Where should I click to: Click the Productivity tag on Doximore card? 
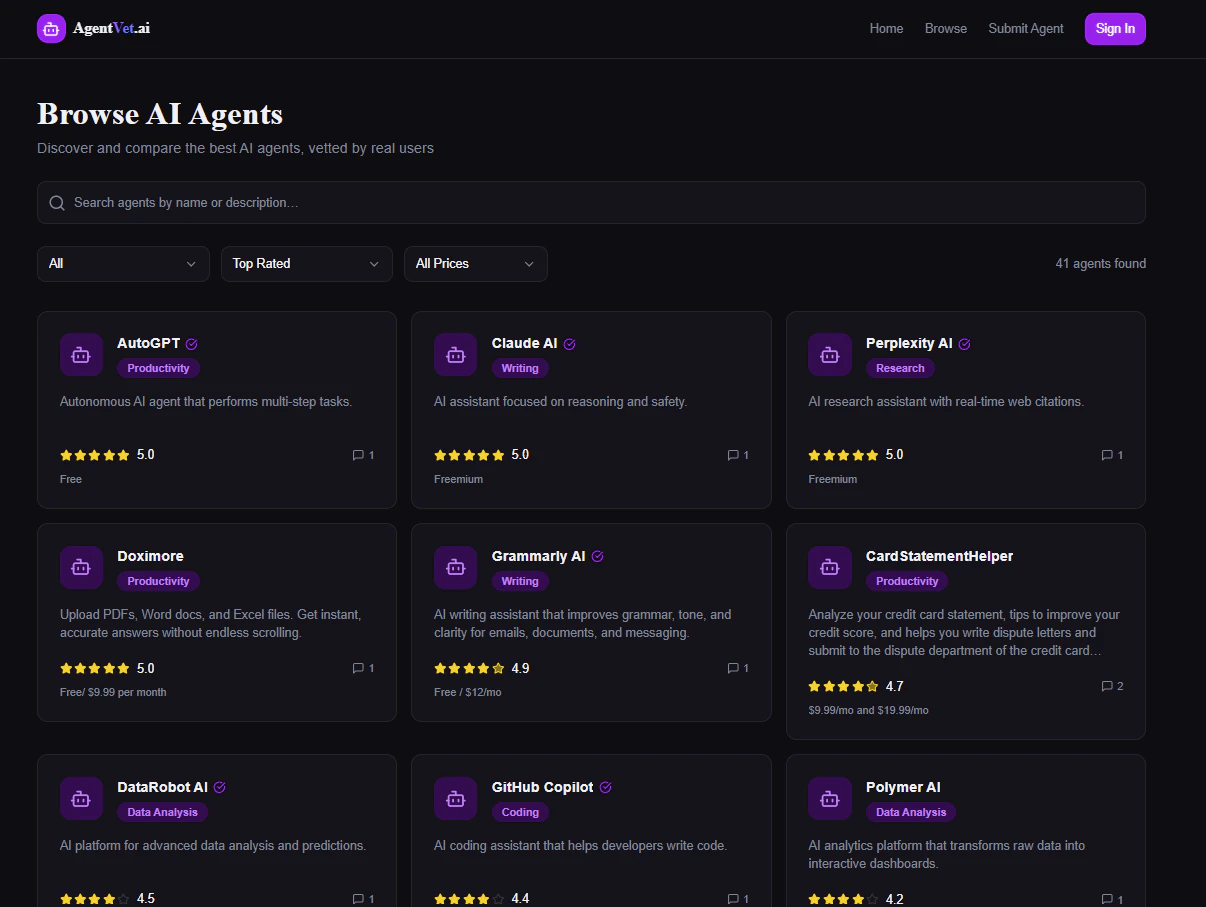pos(158,581)
